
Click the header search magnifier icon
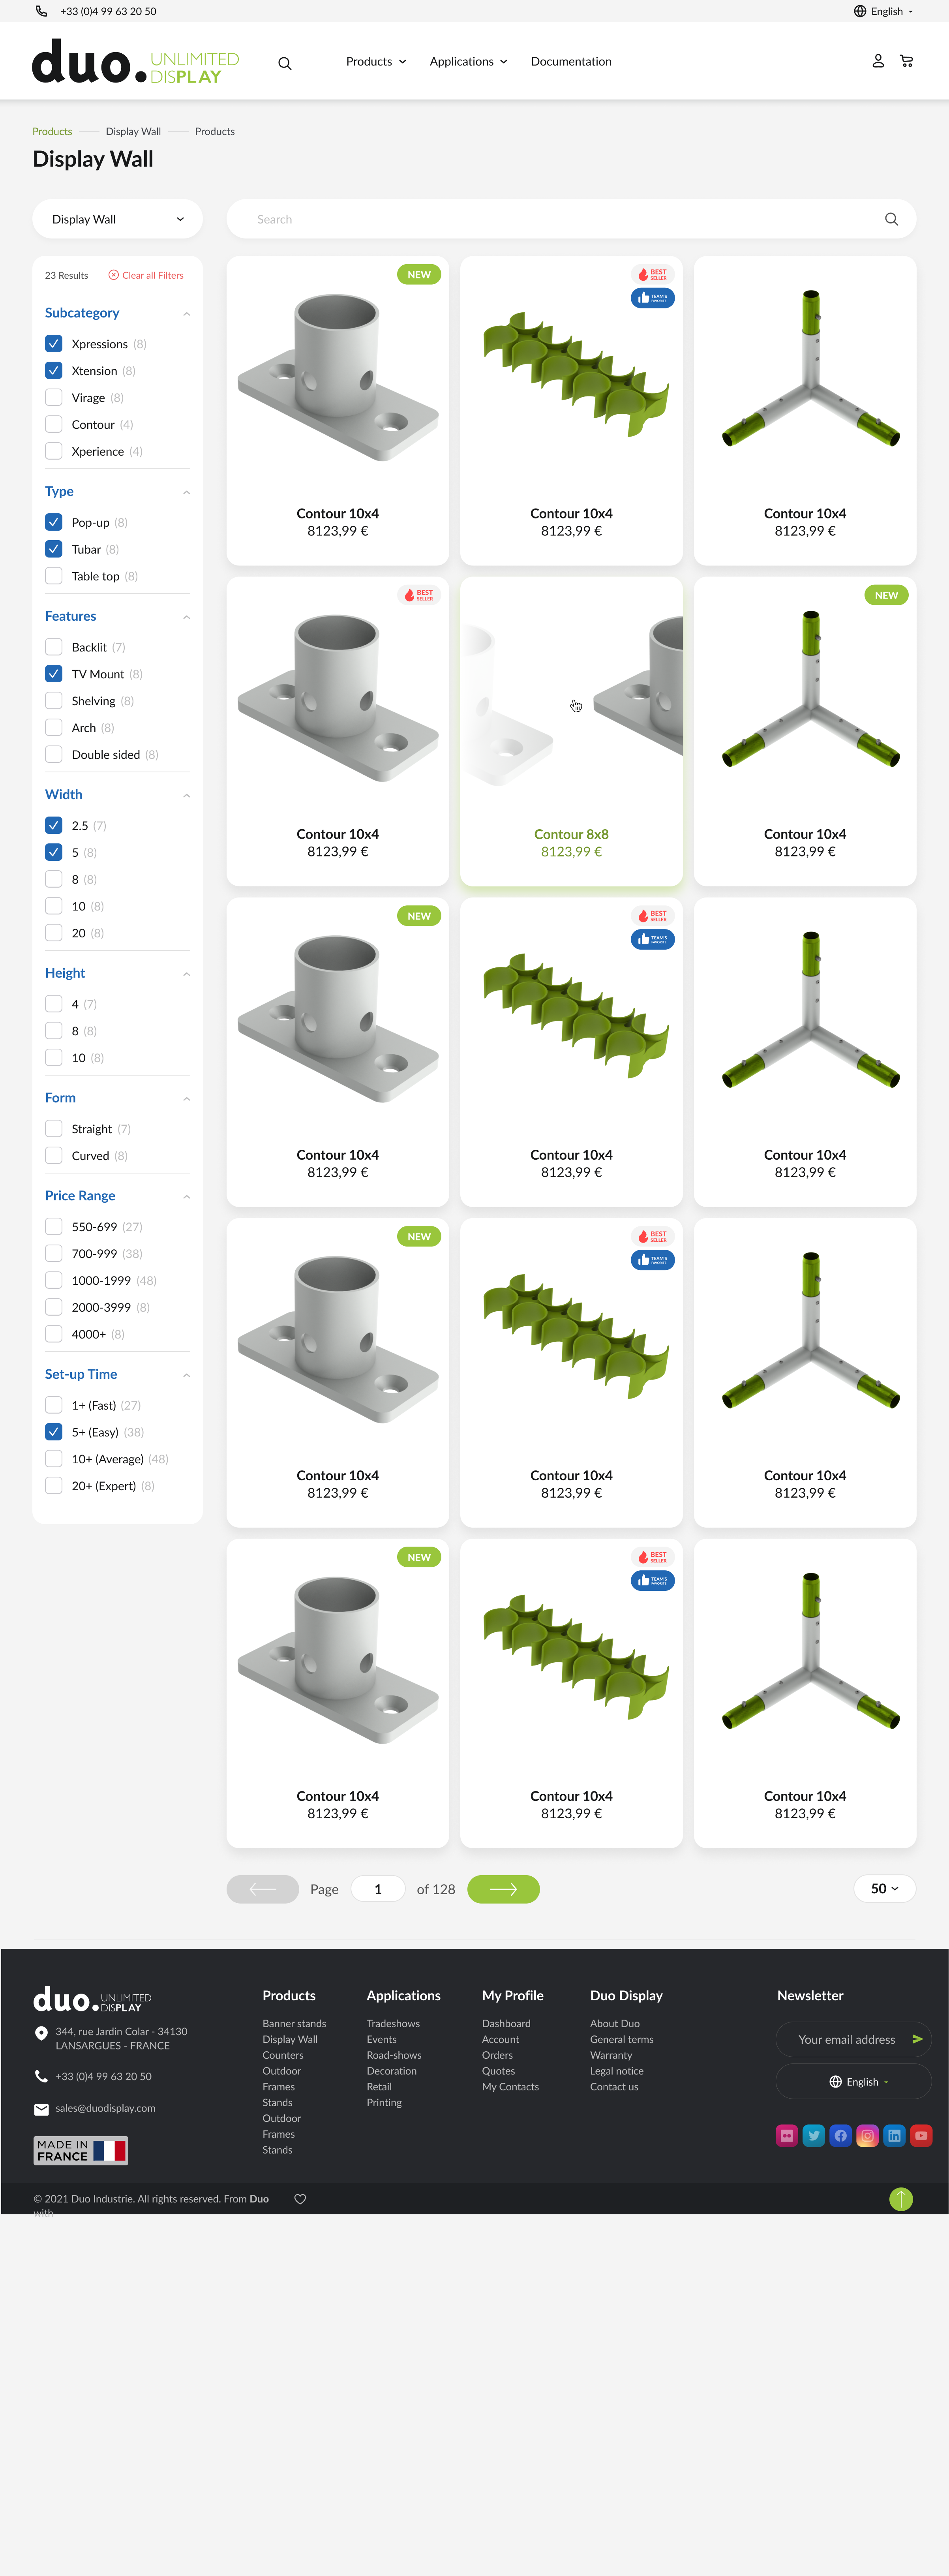pyautogui.click(x=285, y=63)
